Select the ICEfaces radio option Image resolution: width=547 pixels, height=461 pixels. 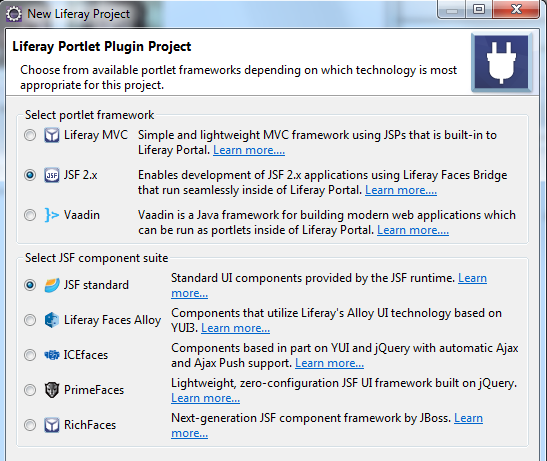(x=30, y=355)
